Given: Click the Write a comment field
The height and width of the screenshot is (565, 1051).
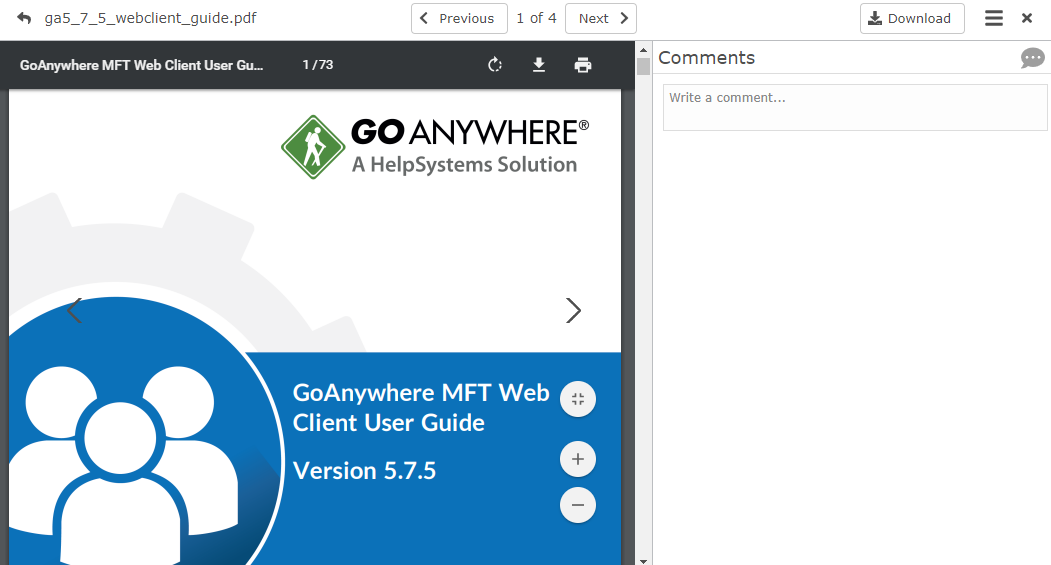Looking at the screenshot, I should pyautogui.click(x=855, y=107).
